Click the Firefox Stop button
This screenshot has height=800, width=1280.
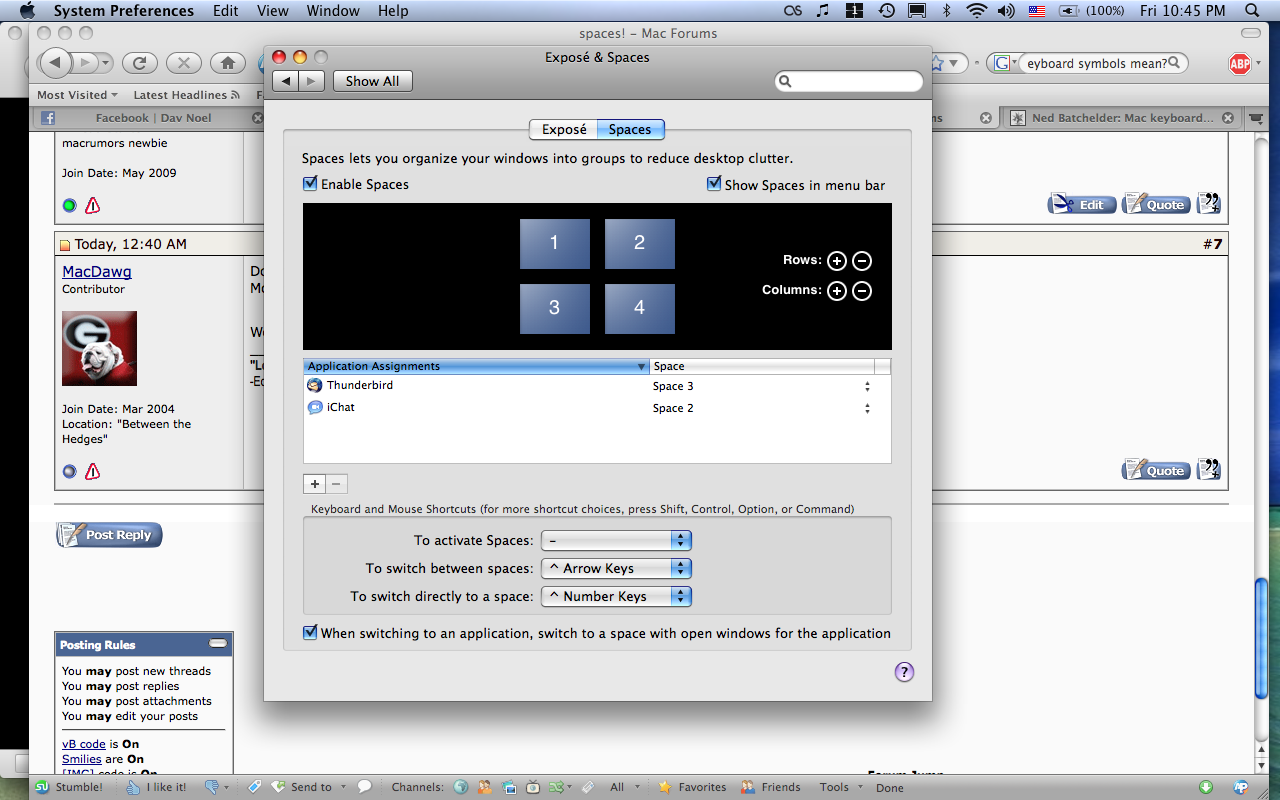point(184,63)
